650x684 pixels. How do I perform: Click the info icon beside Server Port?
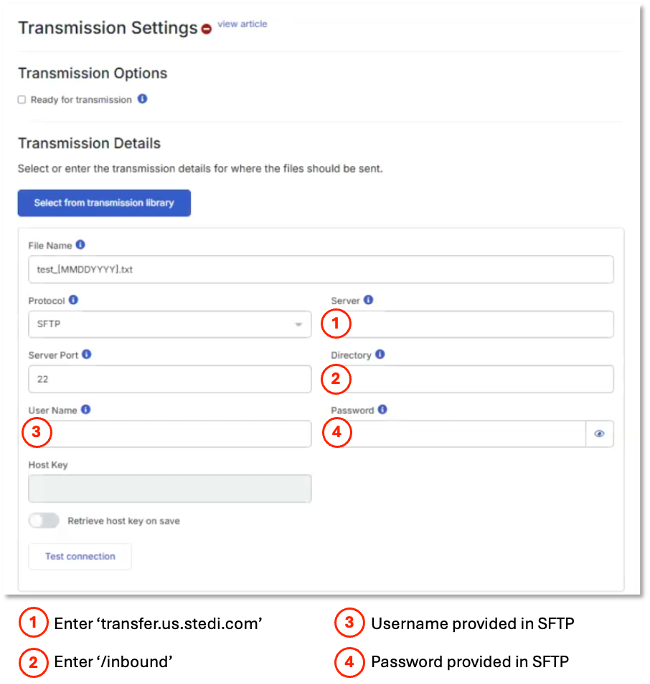(86, 354)
